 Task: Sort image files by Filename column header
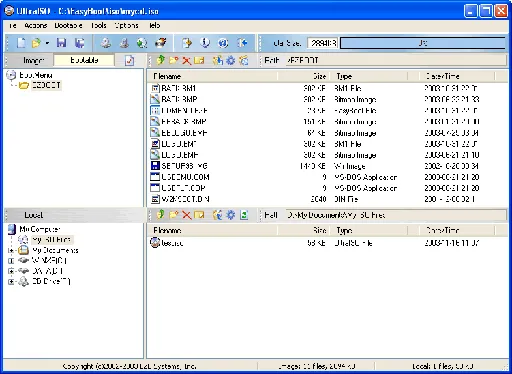212,76
